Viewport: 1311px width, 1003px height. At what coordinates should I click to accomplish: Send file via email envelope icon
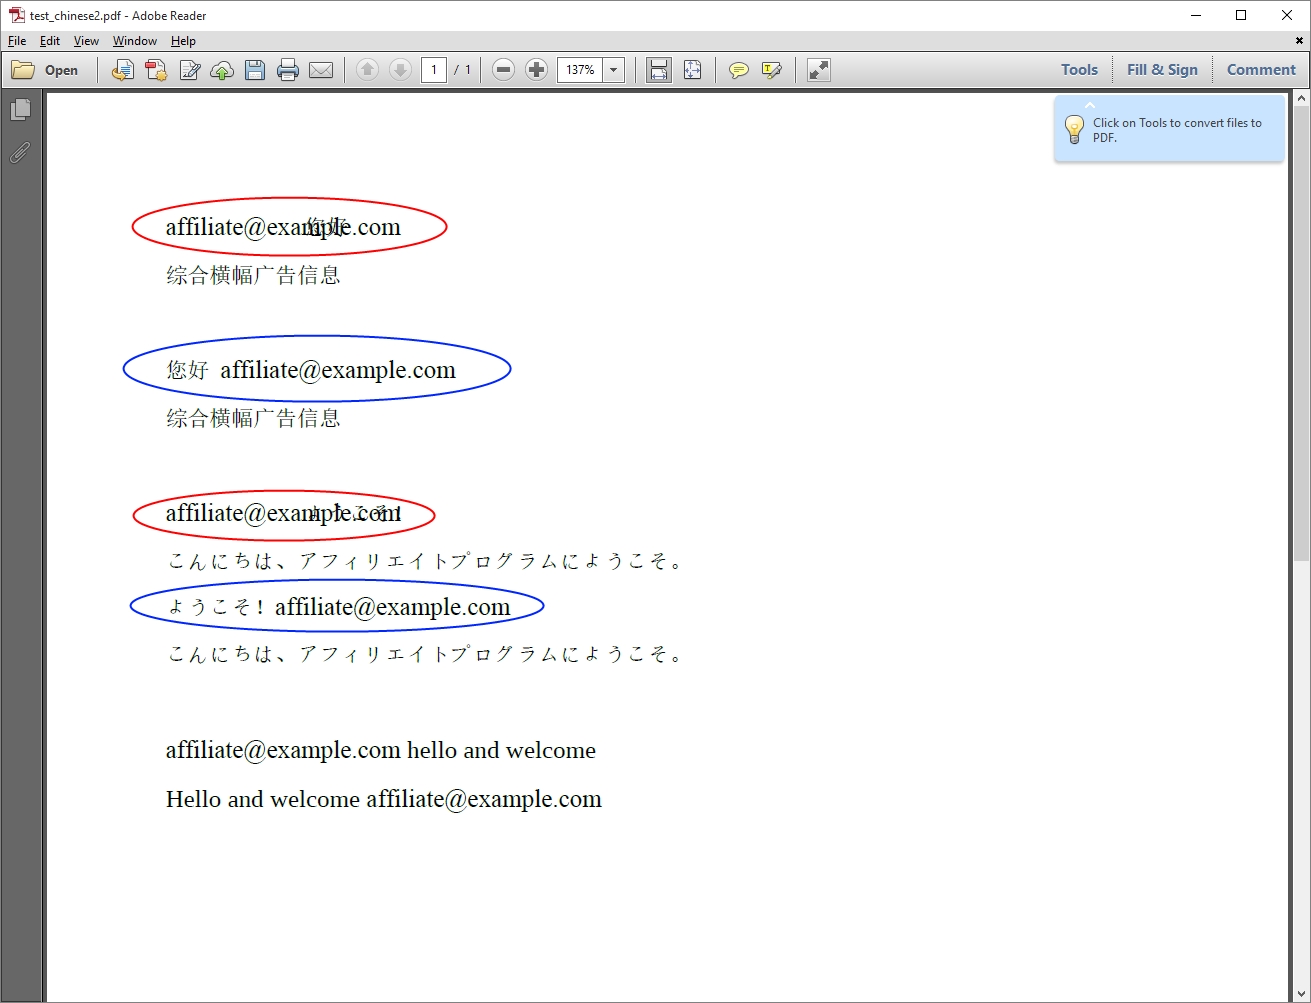point(321,70)
